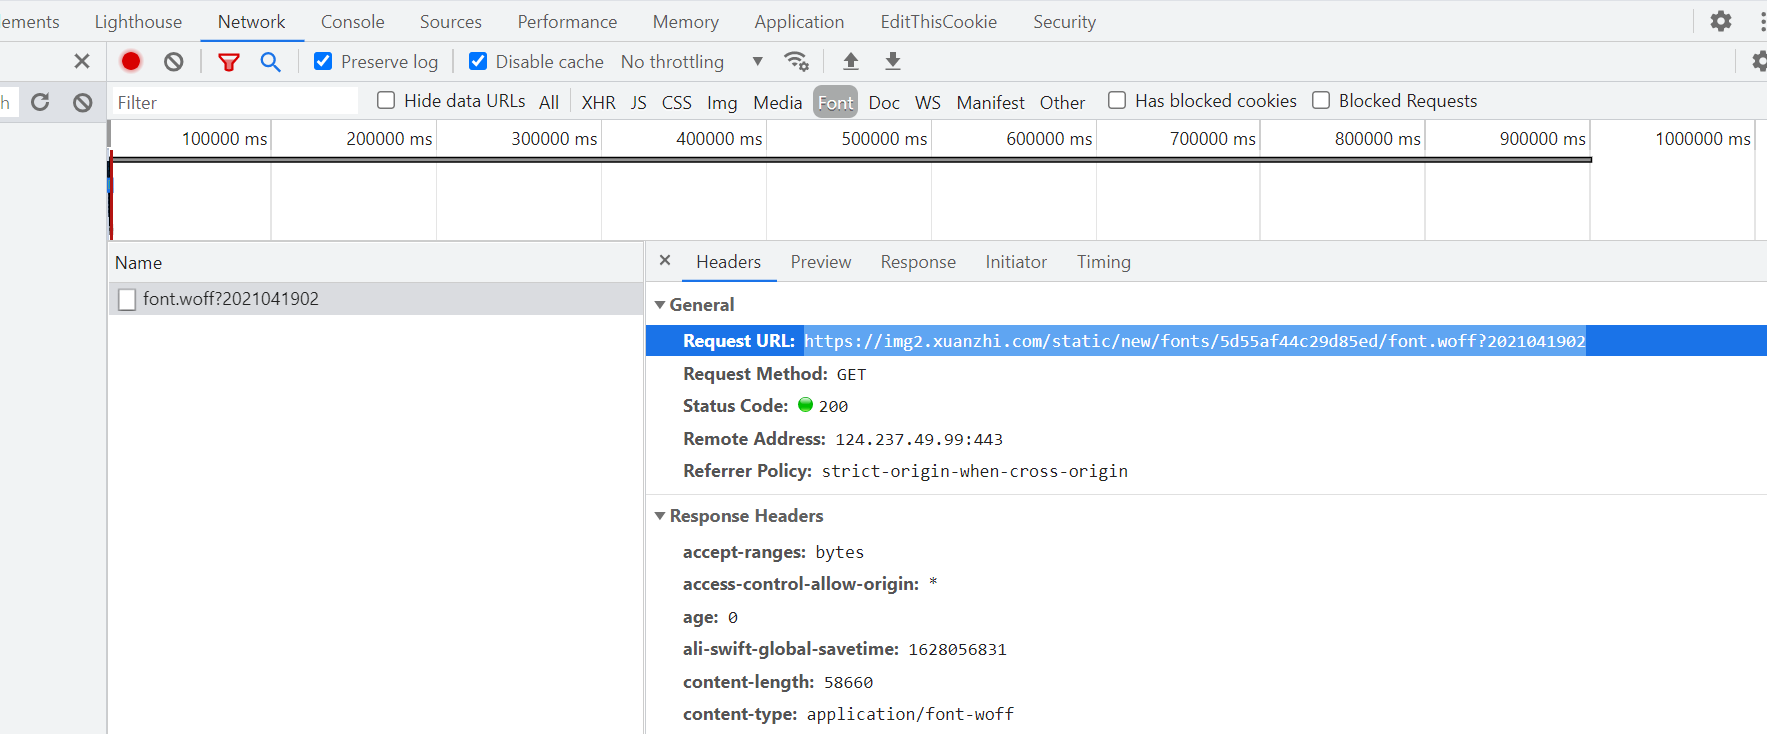The height and width of the screenshot is (734, 1767).
Task: Open the Application tab
Action: [799, 21]
